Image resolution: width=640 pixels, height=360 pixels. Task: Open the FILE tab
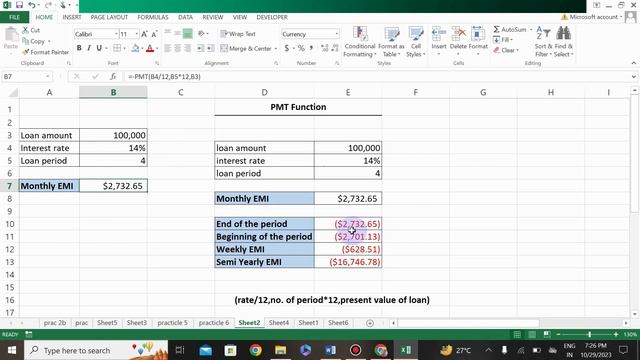pyautogui.click(x=14, y=17)
